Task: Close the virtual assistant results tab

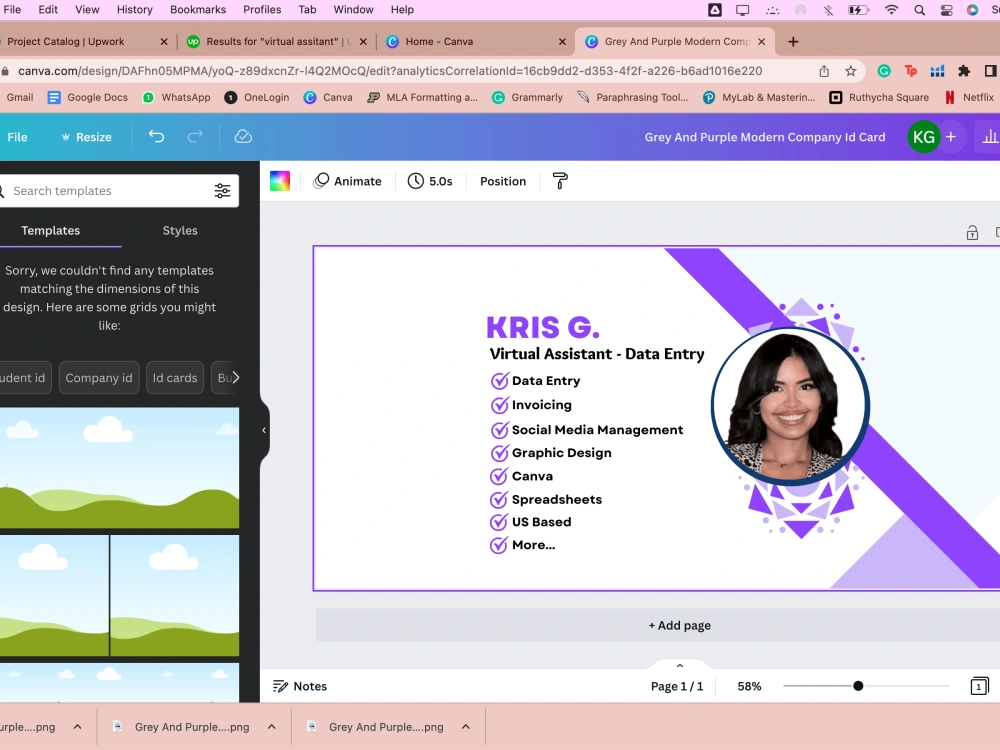Action: pyautogui.click(x=363, y=41)
